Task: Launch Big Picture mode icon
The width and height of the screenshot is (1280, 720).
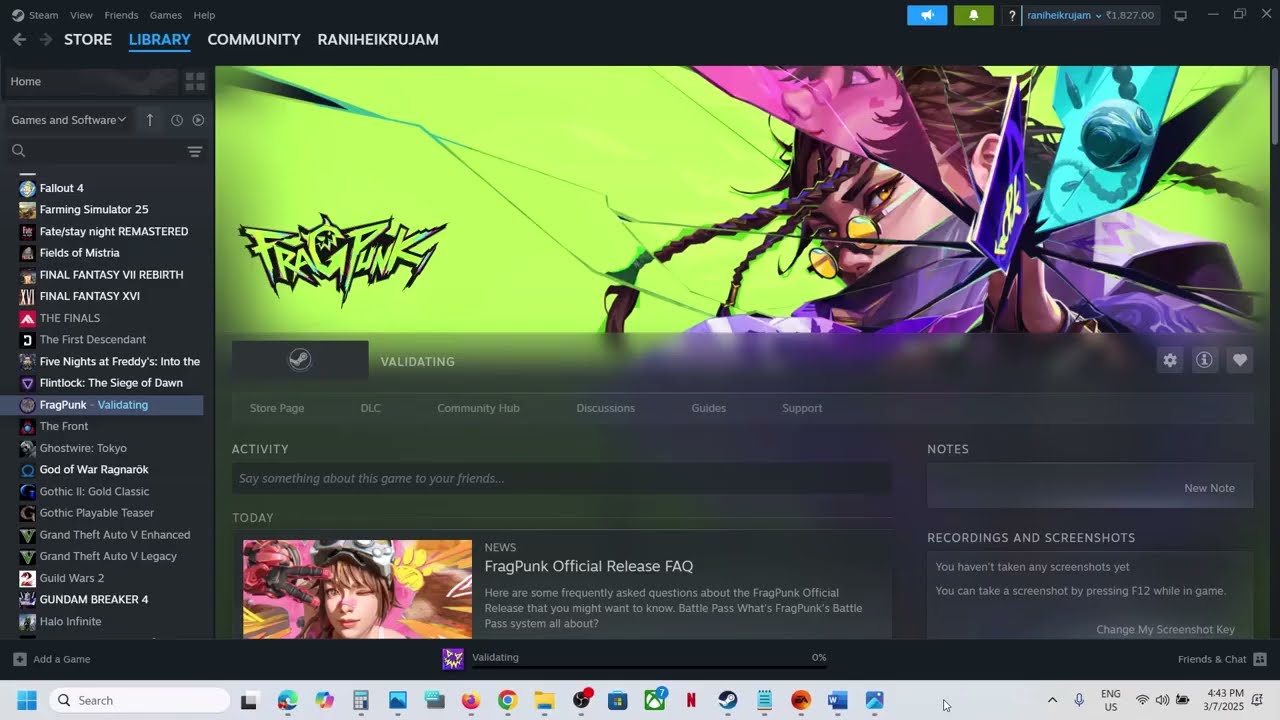Action: (x=1180, y=15)
